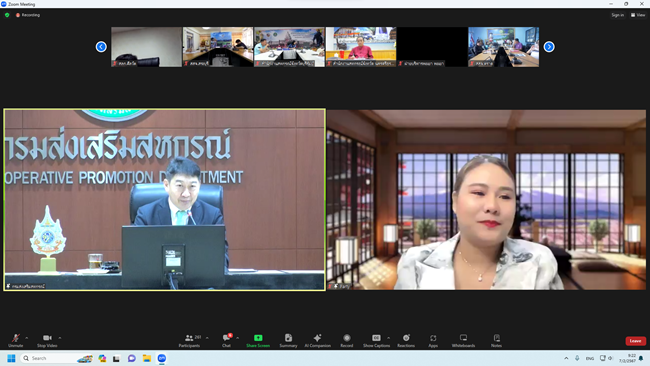
Task: Start Record in toolbar
Action: point(347,340)
